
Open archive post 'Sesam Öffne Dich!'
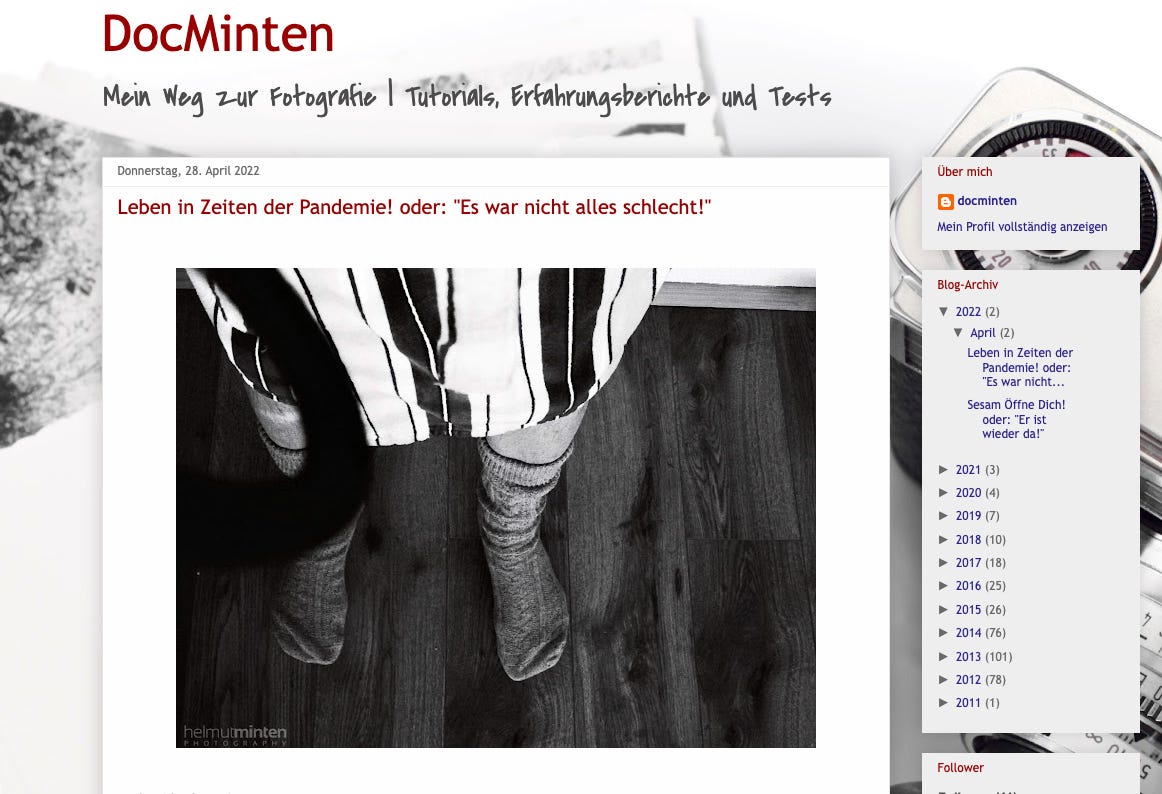coord(1016,420)
